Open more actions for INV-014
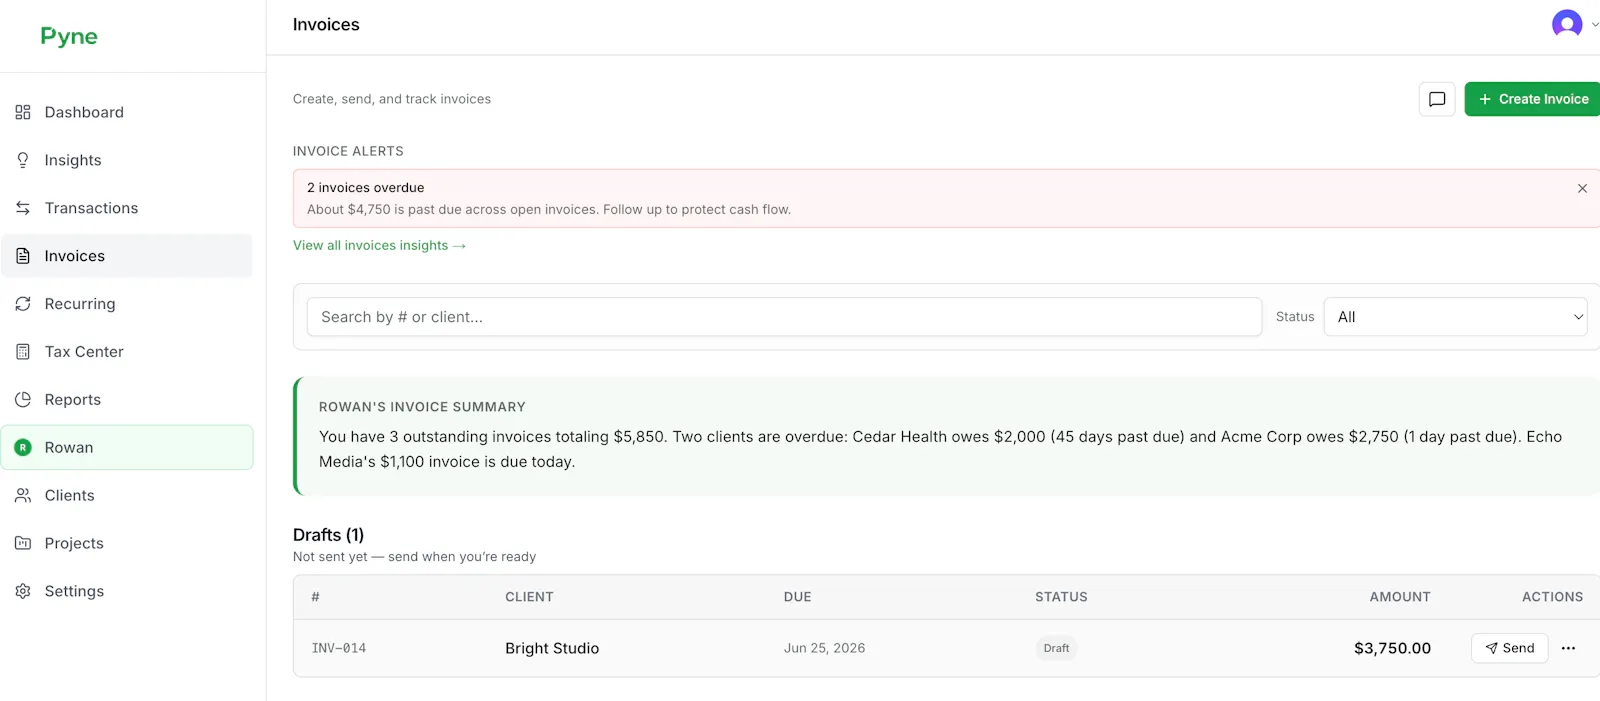1600x701 pixels. pos(1568,648)
